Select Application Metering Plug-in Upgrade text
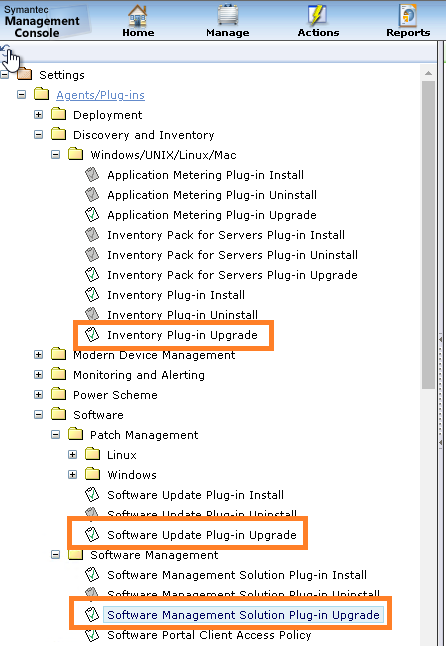 click(x=212, y=215)
